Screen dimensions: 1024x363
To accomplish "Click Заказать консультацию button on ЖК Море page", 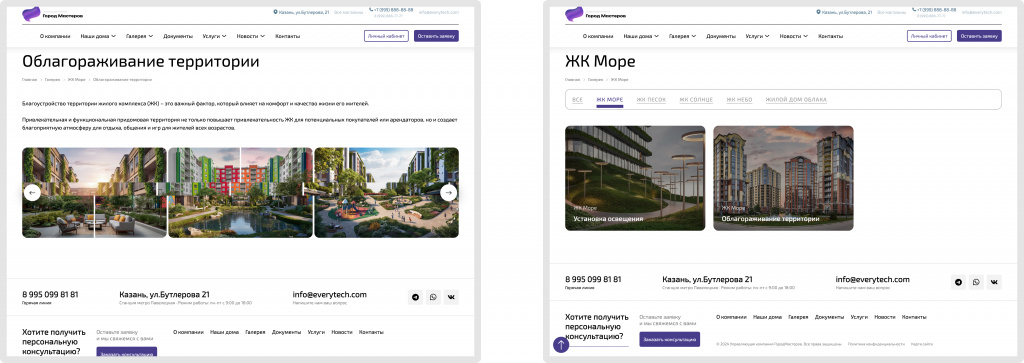I will 669,339.
